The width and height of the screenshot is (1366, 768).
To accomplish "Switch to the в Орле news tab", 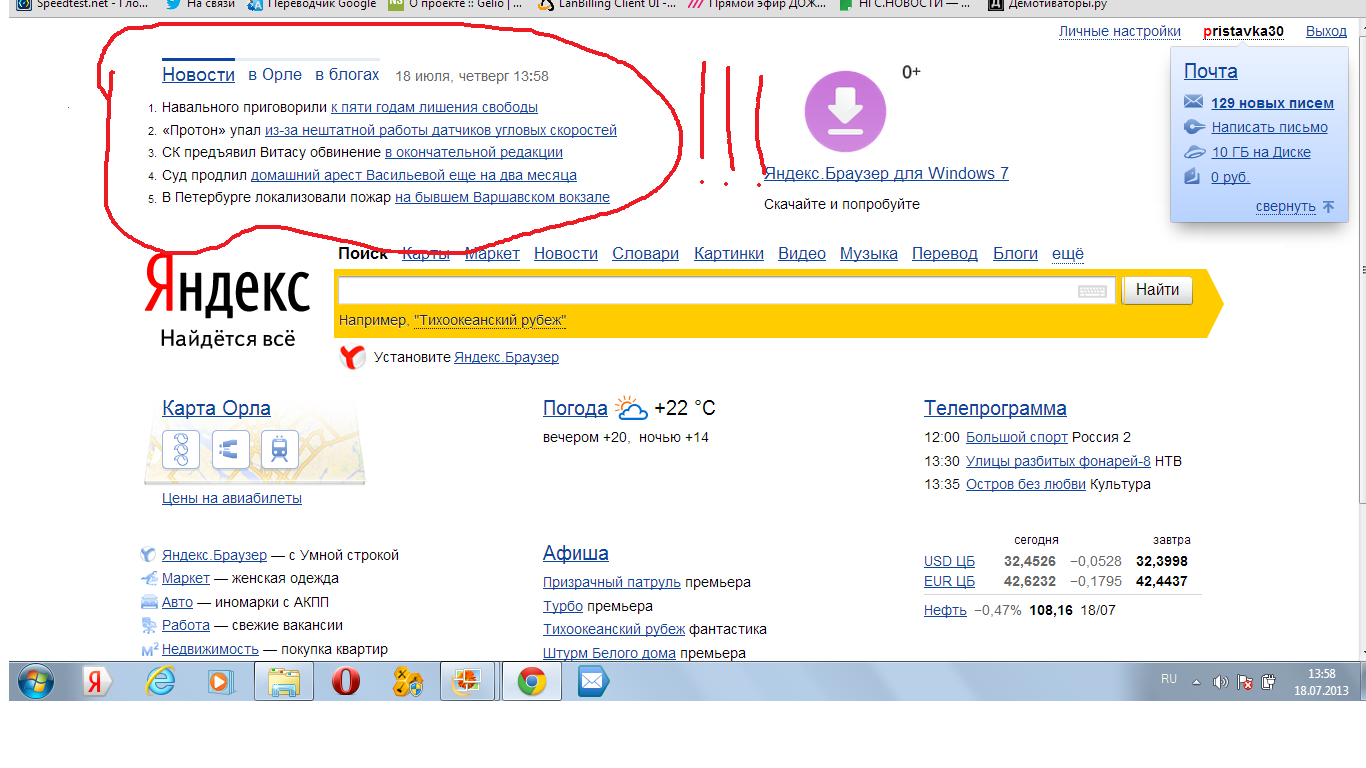I will [x=274, y=75].
